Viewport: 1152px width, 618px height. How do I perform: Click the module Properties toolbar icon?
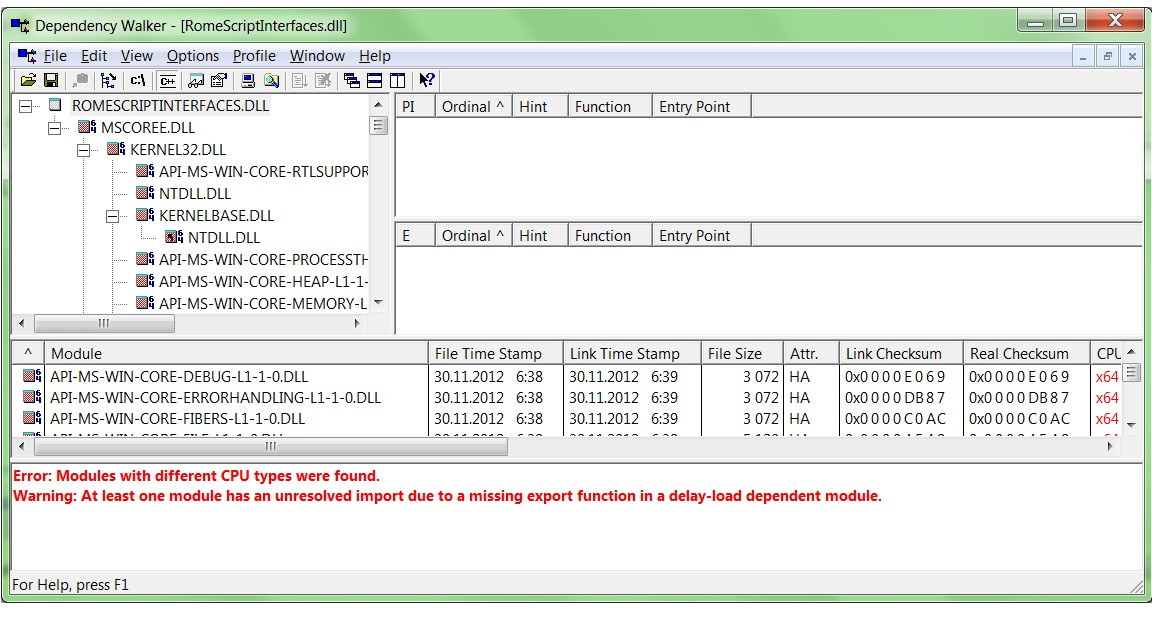(218, 81)
